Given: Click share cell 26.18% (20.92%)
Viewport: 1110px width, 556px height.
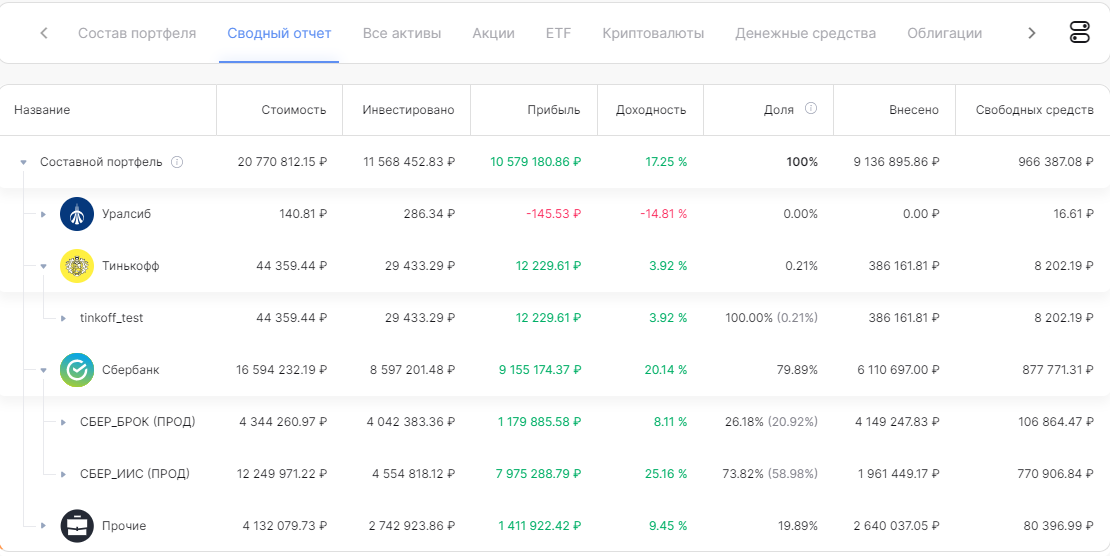Looking at the screenshot, I should click(x=772, y=422).
